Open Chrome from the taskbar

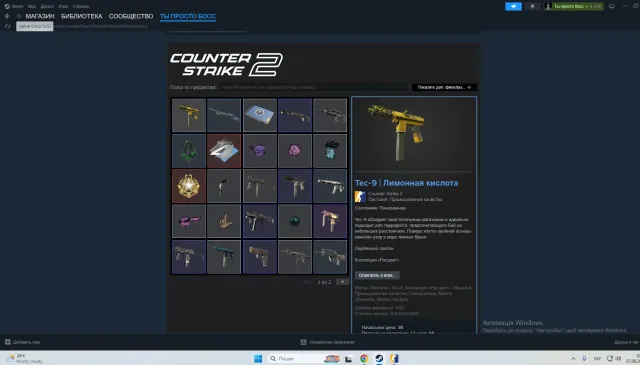point(364,358)
